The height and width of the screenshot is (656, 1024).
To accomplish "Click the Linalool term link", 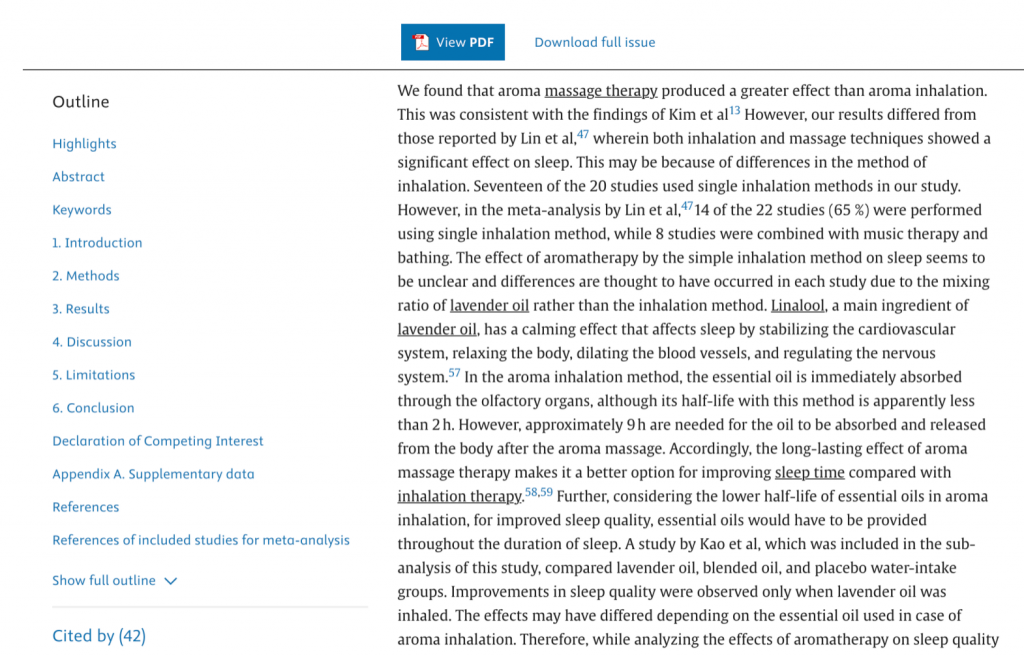I will pyautogui.click(x=796, y=305).
